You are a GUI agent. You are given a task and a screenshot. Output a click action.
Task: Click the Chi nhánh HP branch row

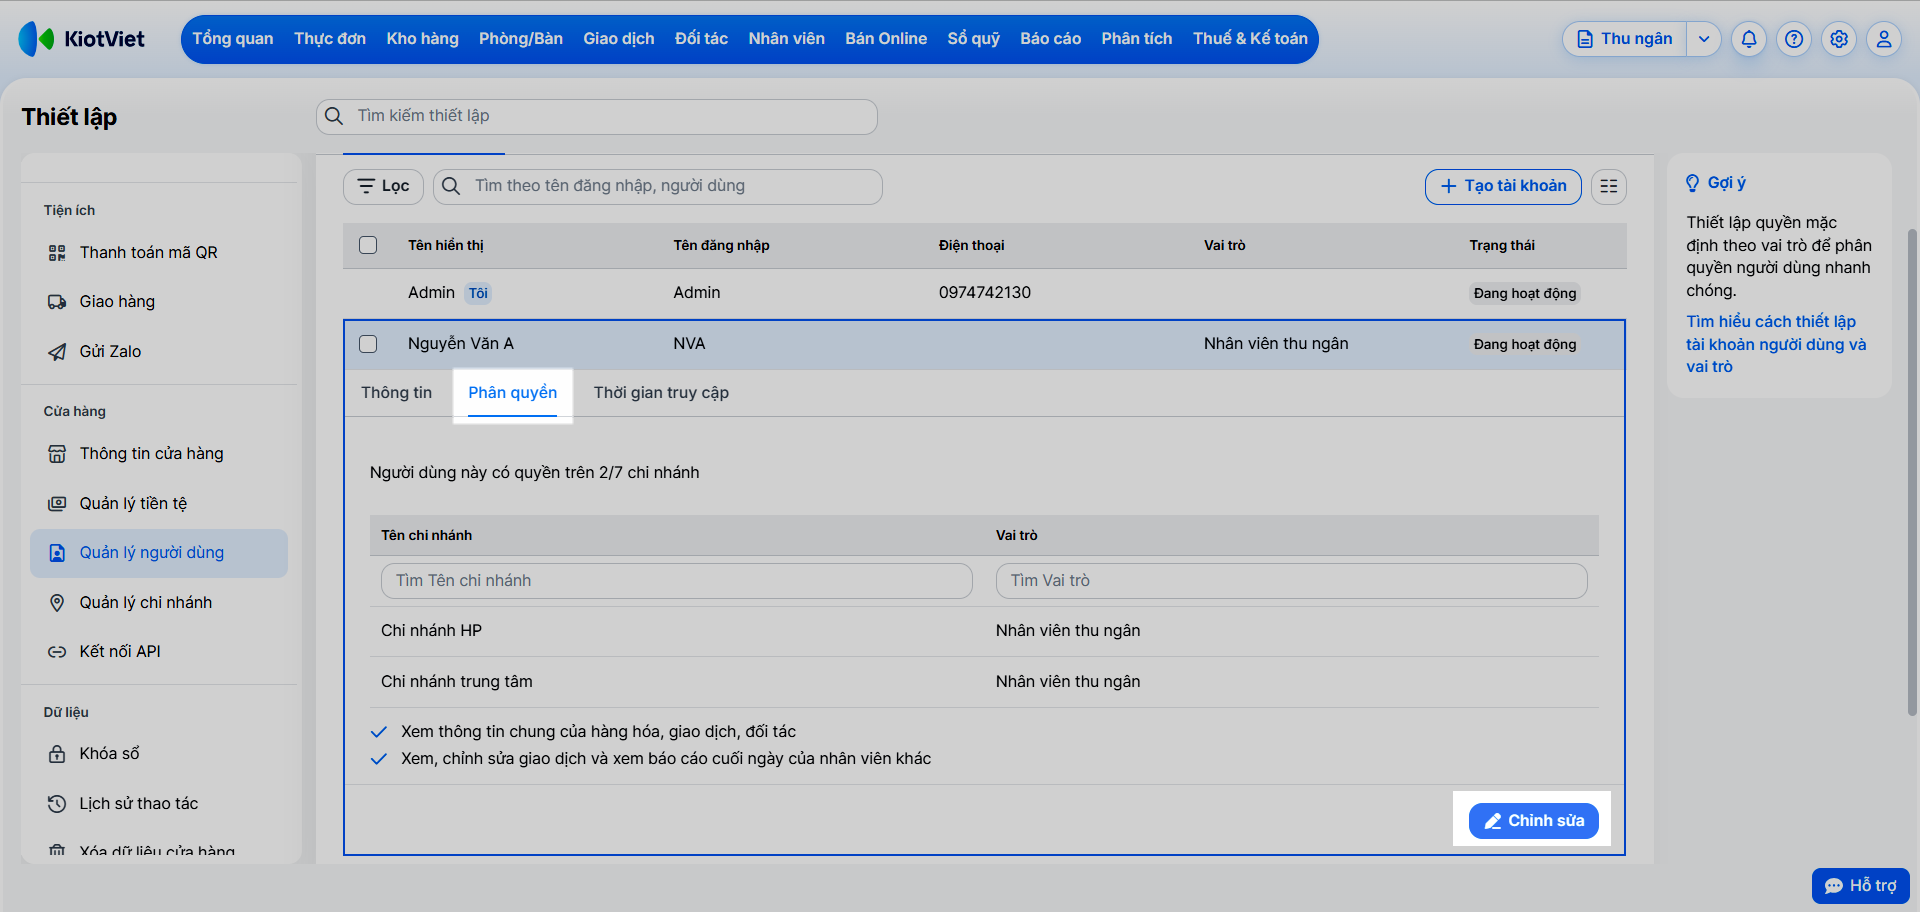(984, 631)
